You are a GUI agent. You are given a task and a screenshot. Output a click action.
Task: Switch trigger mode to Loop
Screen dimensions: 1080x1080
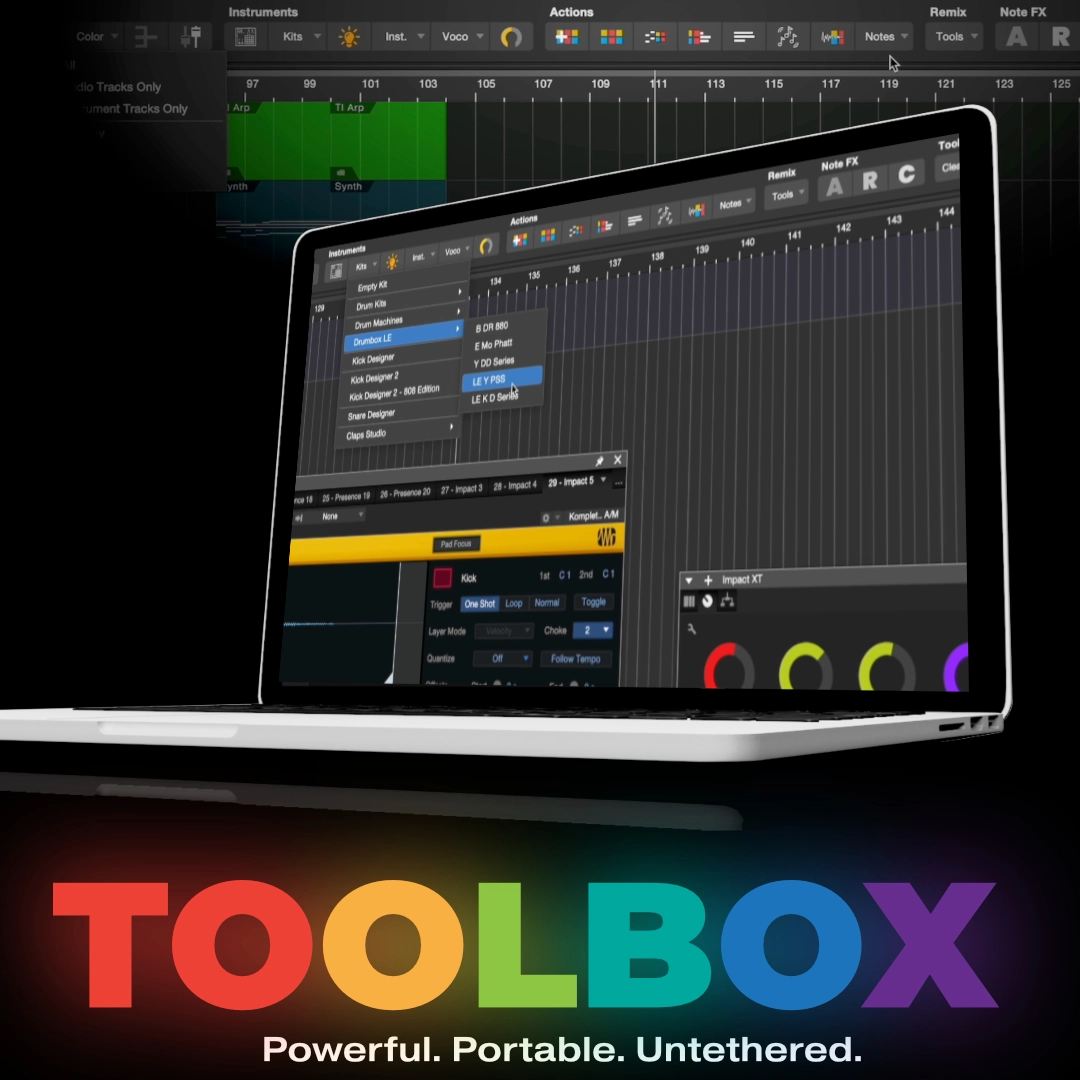(x=514, y=603)
